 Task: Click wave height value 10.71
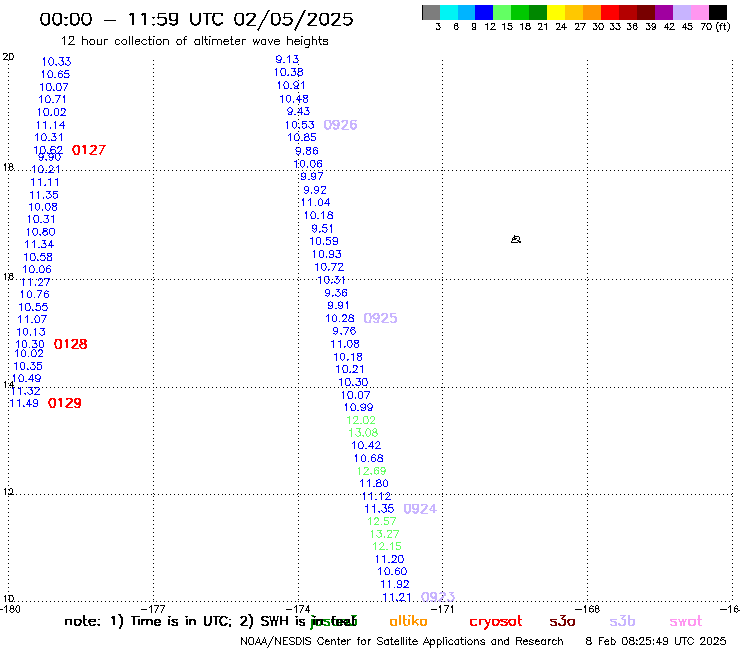click(52, 100)
